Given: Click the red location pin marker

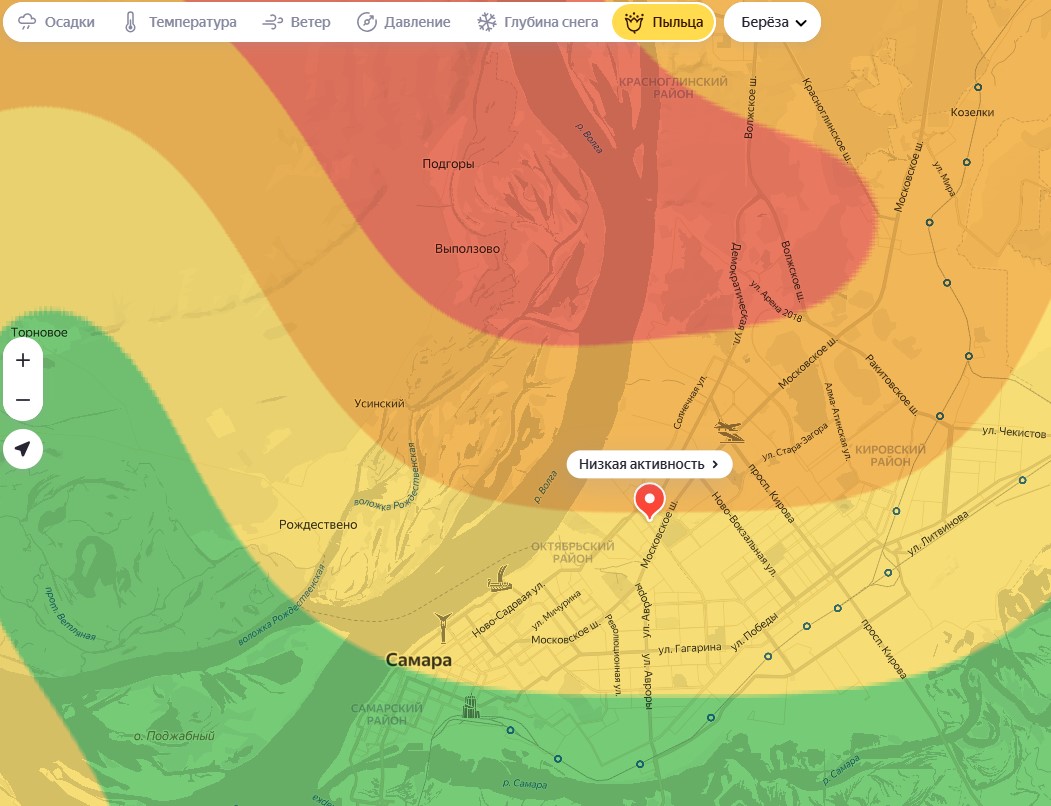Looking at the screenshot, I should (650, 499).
